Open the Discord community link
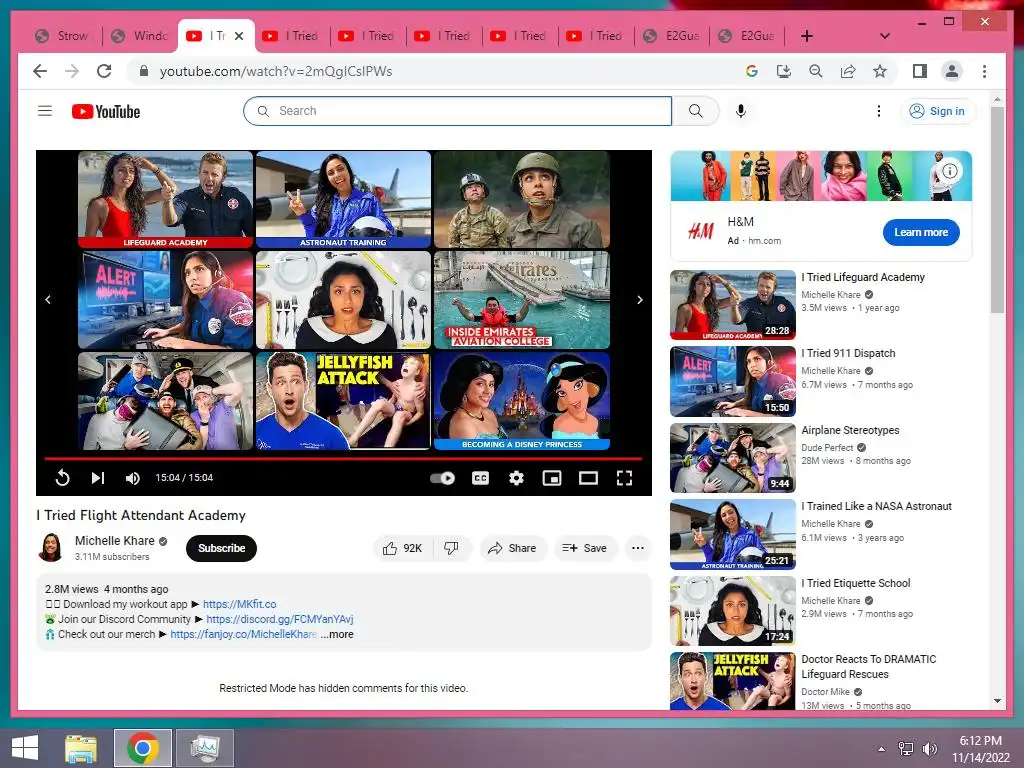The width and height of the screenshot is (1024, 768). pyautogui.click(x=280, y=619)
